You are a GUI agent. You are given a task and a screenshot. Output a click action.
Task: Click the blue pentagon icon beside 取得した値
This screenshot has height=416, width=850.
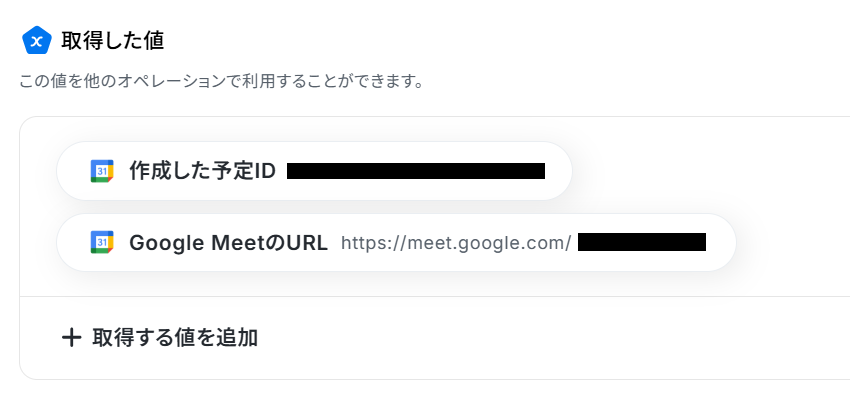point(36,41)
